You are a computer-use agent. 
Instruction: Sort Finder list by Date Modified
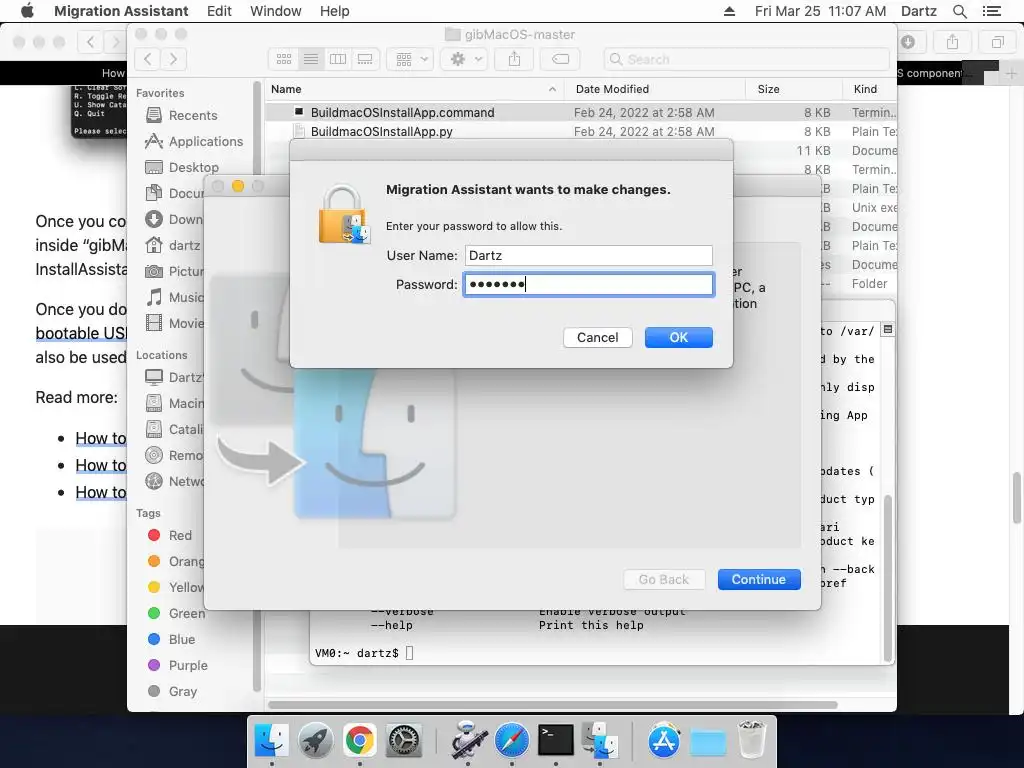[x=654, y=89]
